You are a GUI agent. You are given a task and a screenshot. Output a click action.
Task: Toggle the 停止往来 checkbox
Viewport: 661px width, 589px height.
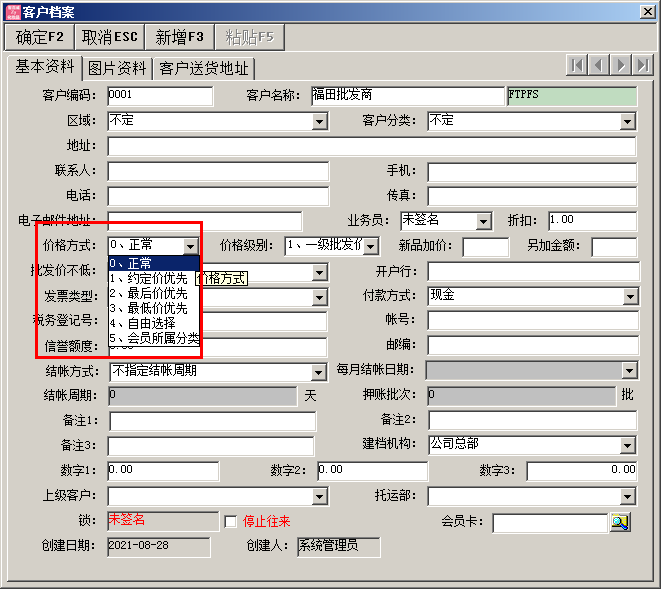pos(231,522)
